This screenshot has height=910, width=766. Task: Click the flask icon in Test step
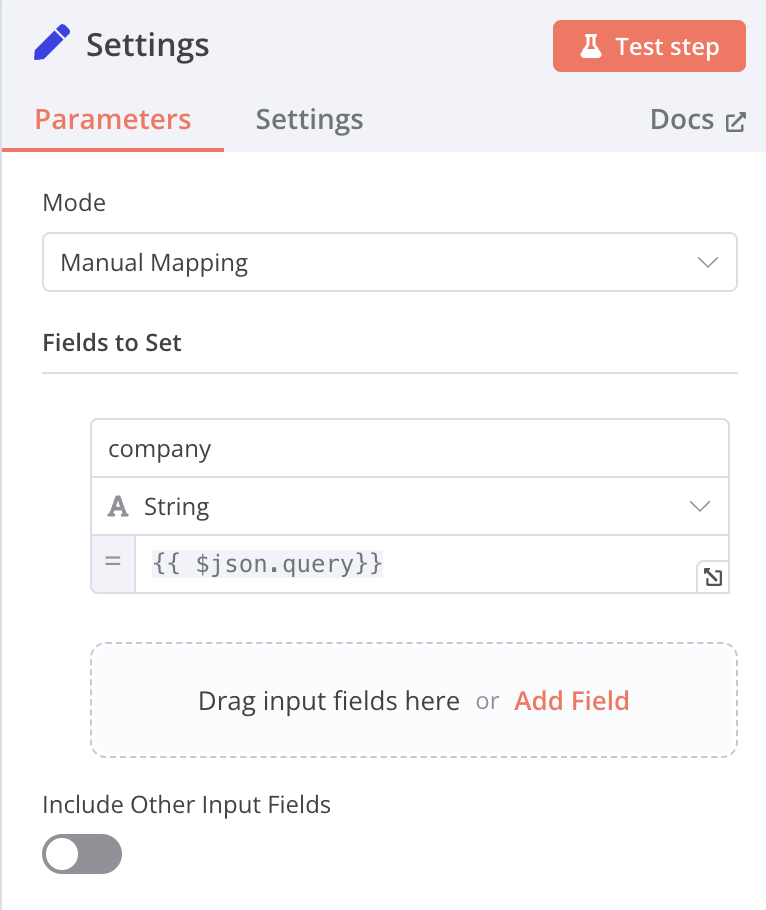[591, 47]
